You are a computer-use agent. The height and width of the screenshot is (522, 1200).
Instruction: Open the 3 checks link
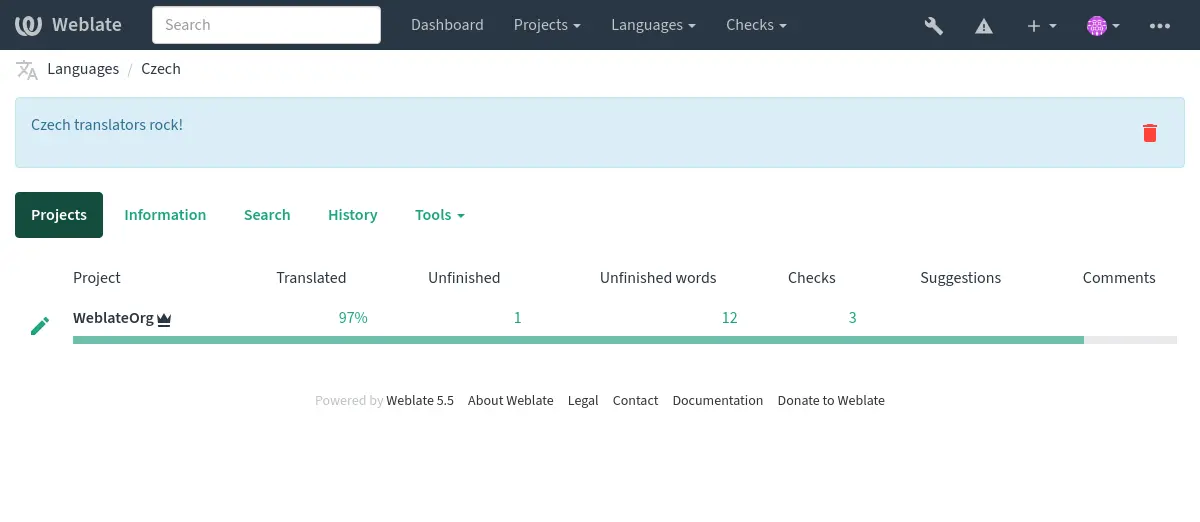(853, 318)
